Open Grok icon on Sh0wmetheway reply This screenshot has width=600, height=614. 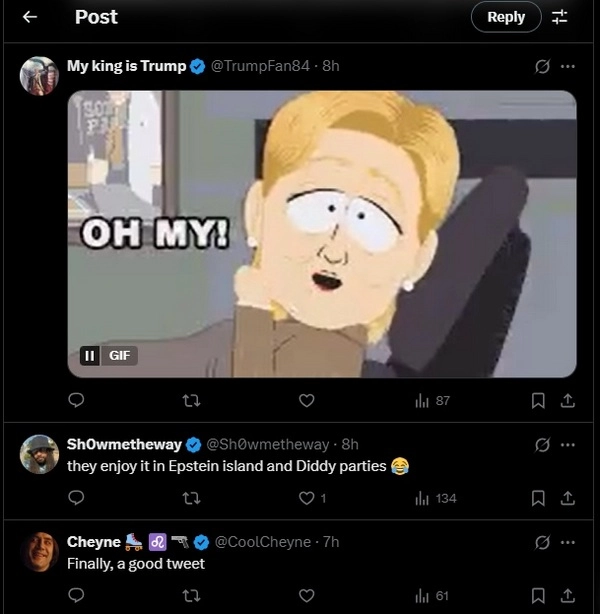[543, 444]
